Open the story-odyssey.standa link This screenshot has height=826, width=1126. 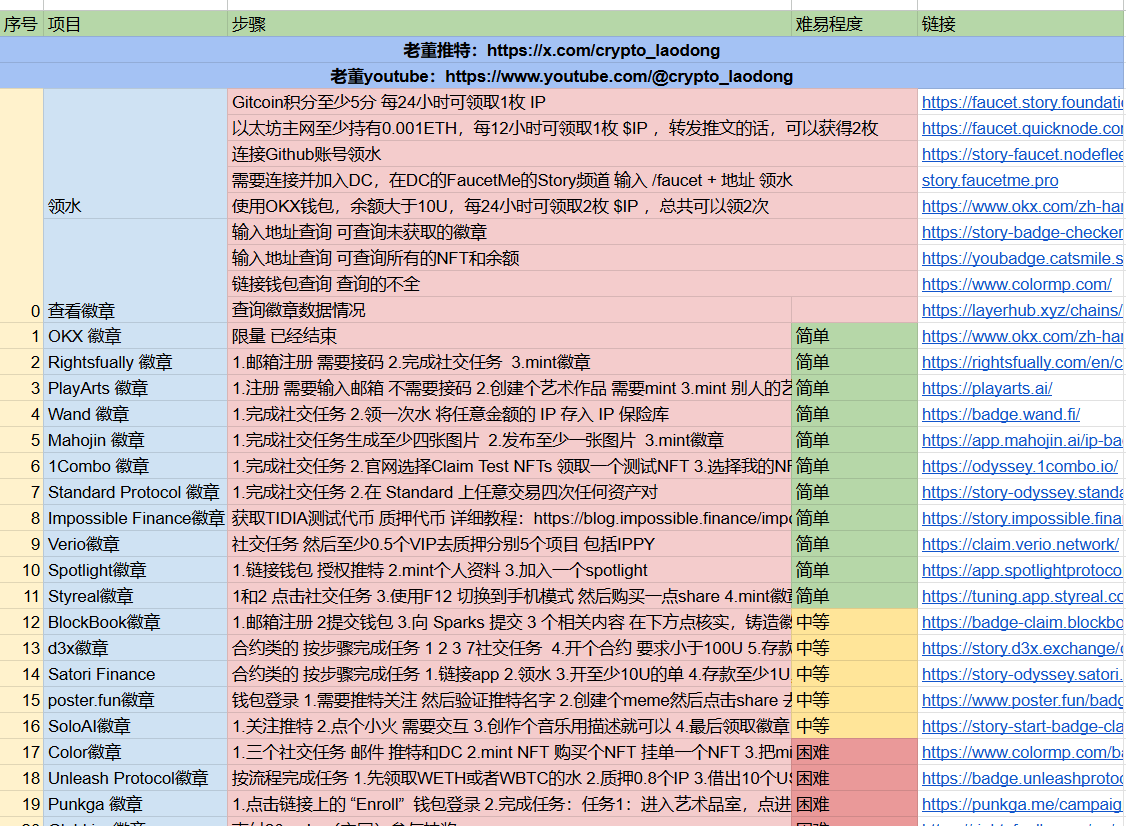point(1022,493)
